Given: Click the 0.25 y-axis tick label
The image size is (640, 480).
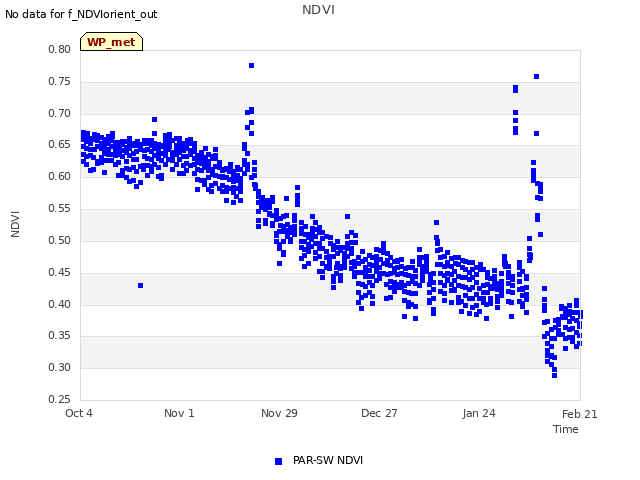Looking at the screenshot, I should coord(60,399).
